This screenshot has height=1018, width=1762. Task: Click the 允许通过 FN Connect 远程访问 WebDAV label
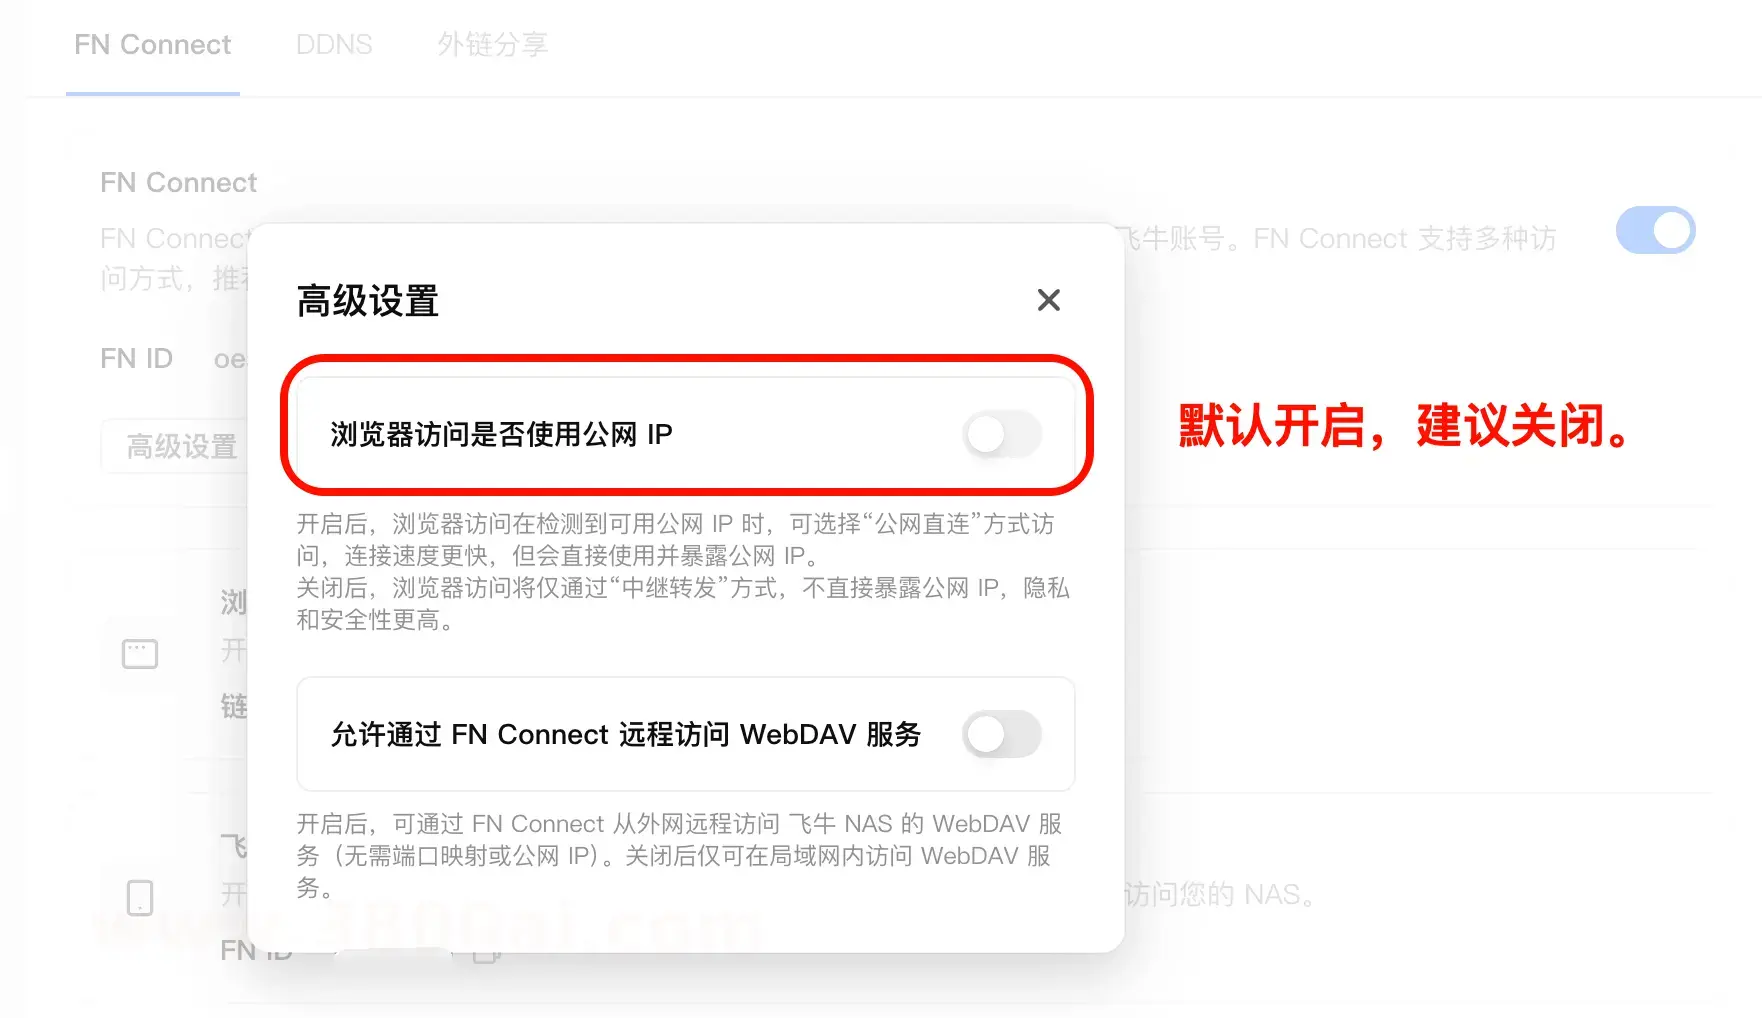pos(626,734)
